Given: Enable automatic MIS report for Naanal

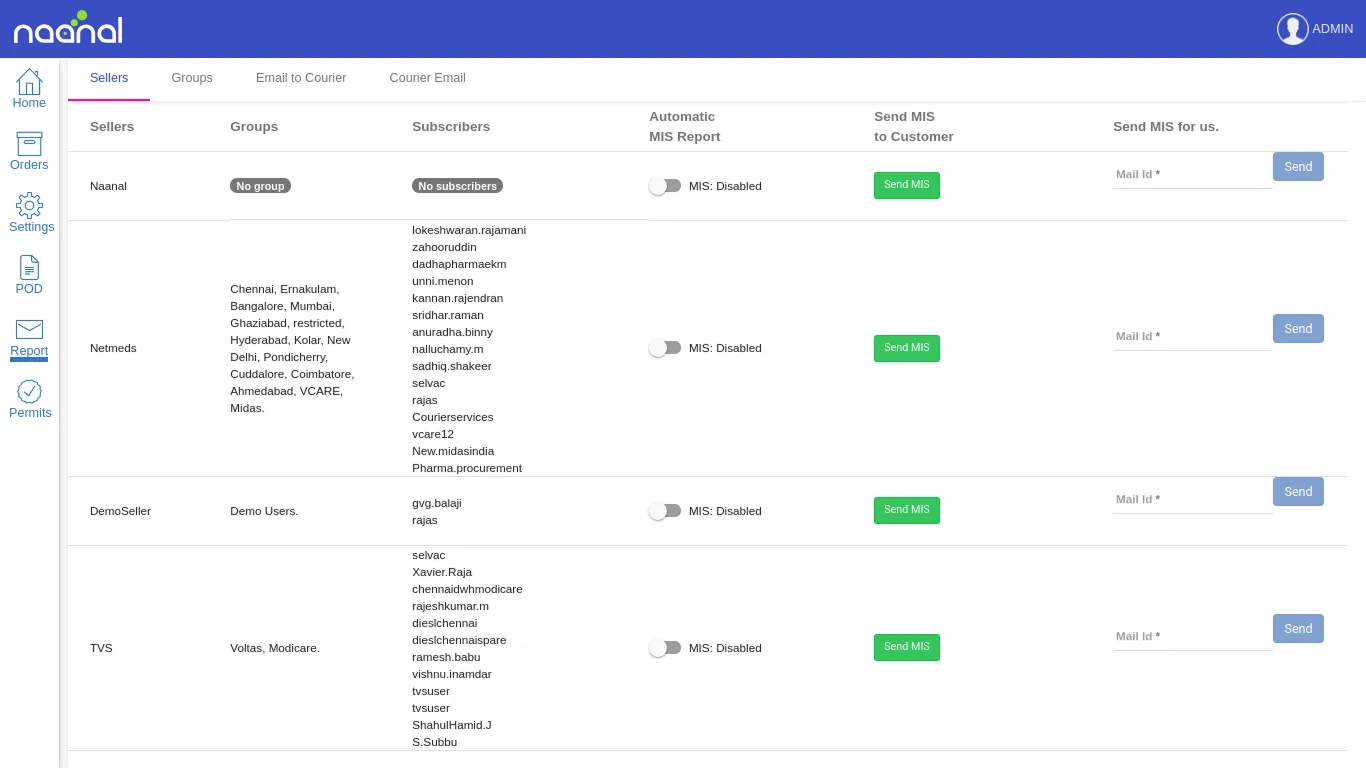Looking at the screenshot, I should [665, 185].
